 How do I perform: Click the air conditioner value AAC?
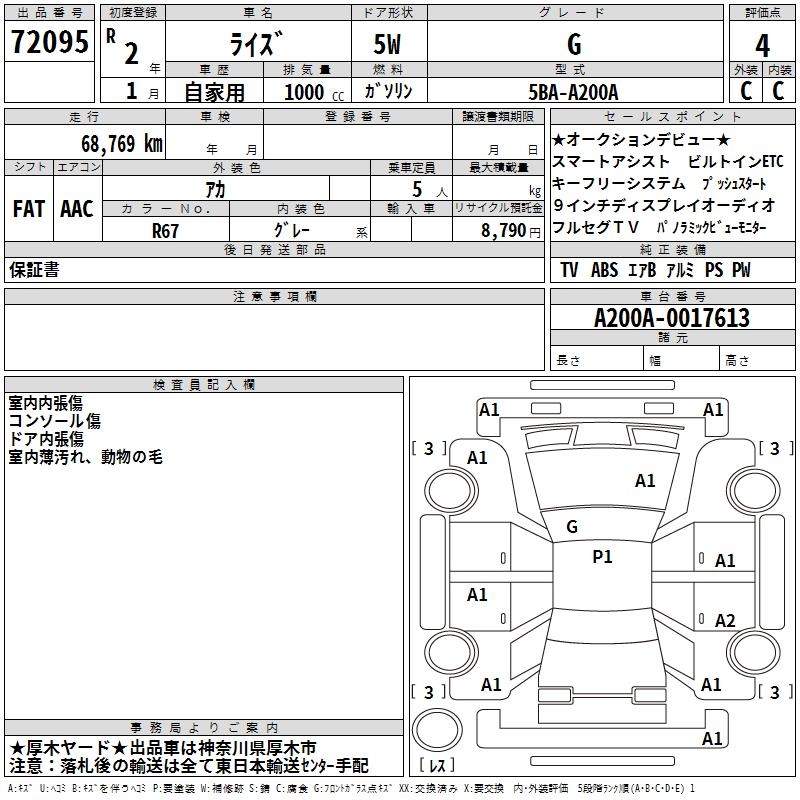coord(77,209)
